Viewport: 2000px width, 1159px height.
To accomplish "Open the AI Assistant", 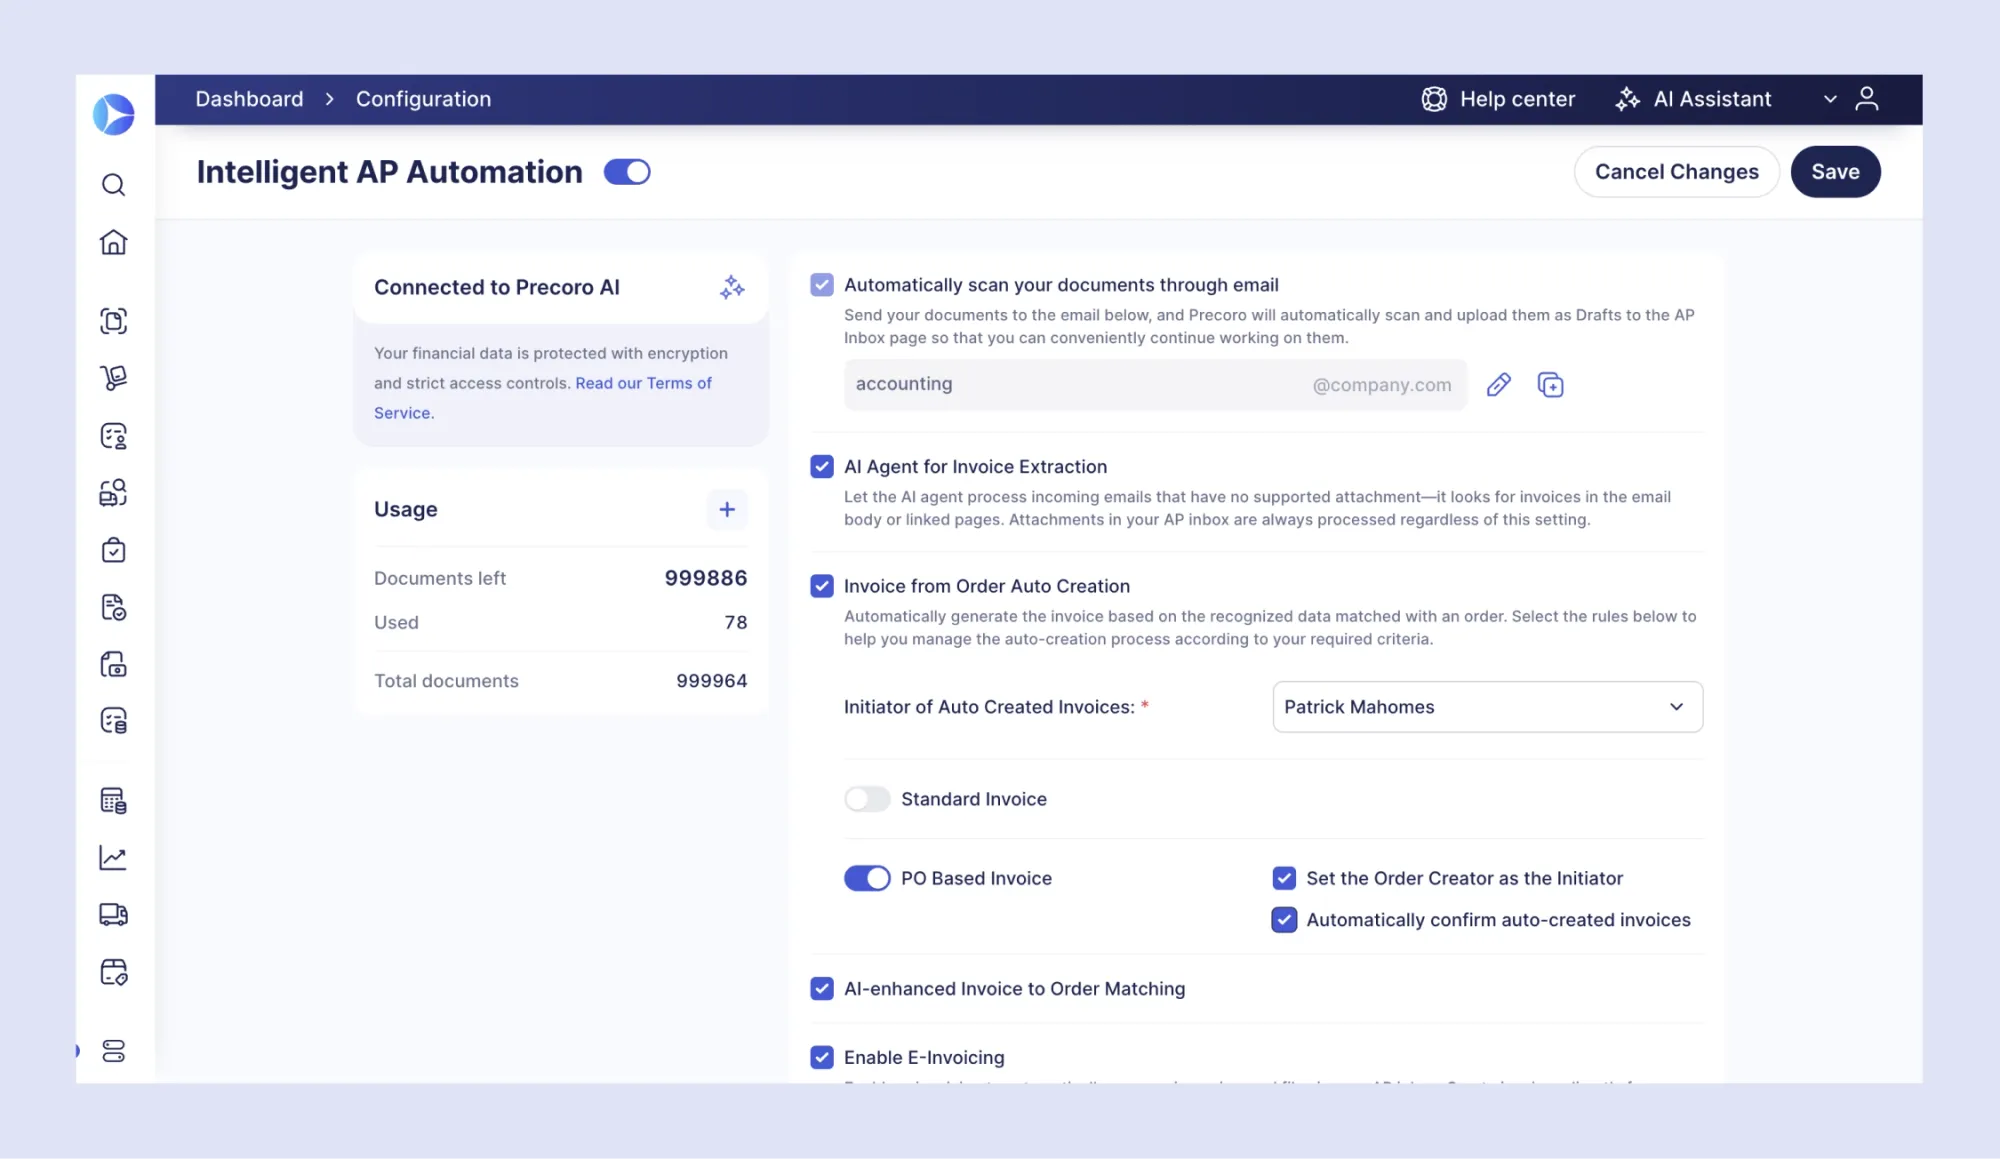I will tap(1693, 99).
